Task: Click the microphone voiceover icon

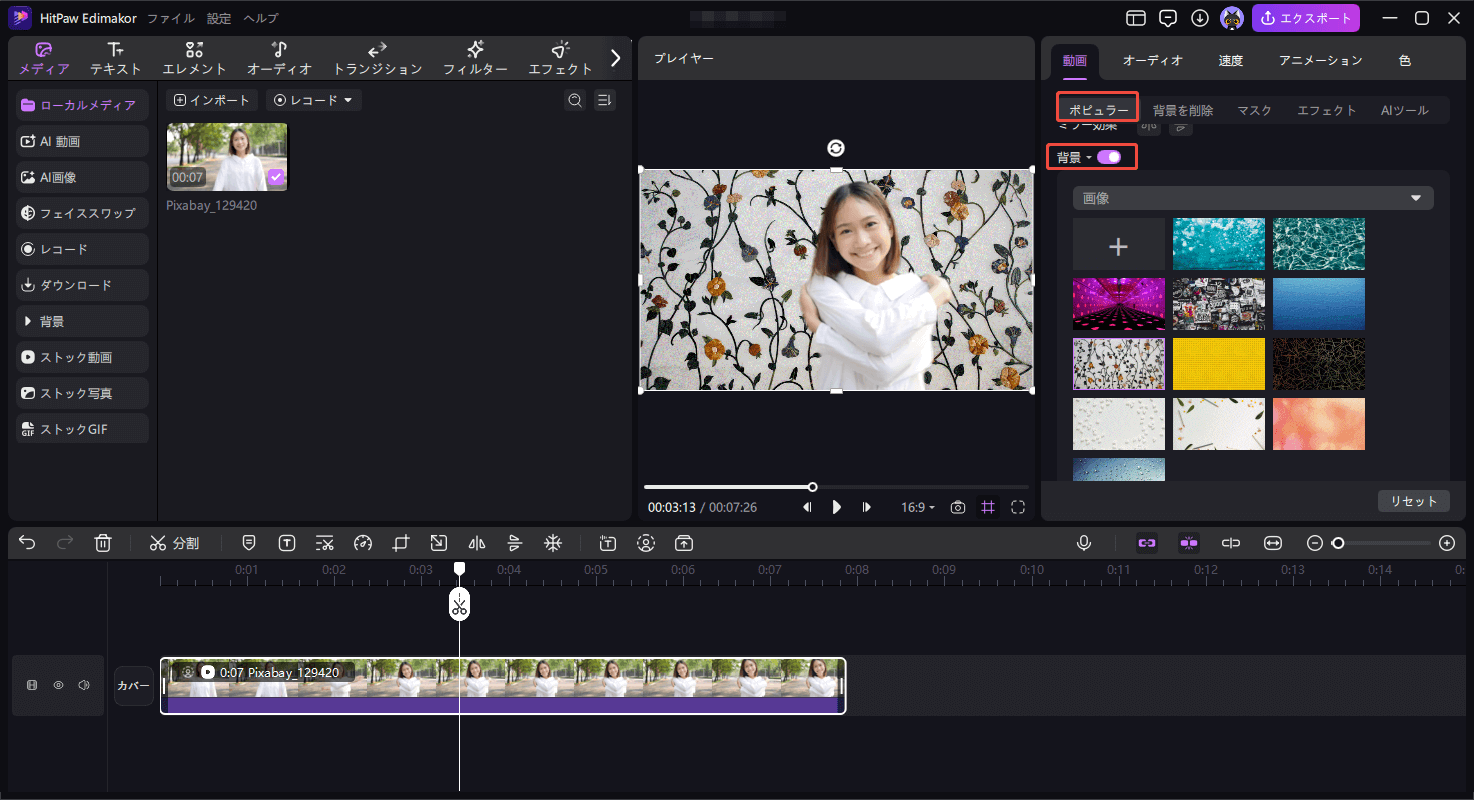Action: click(x=1084, y=543)
